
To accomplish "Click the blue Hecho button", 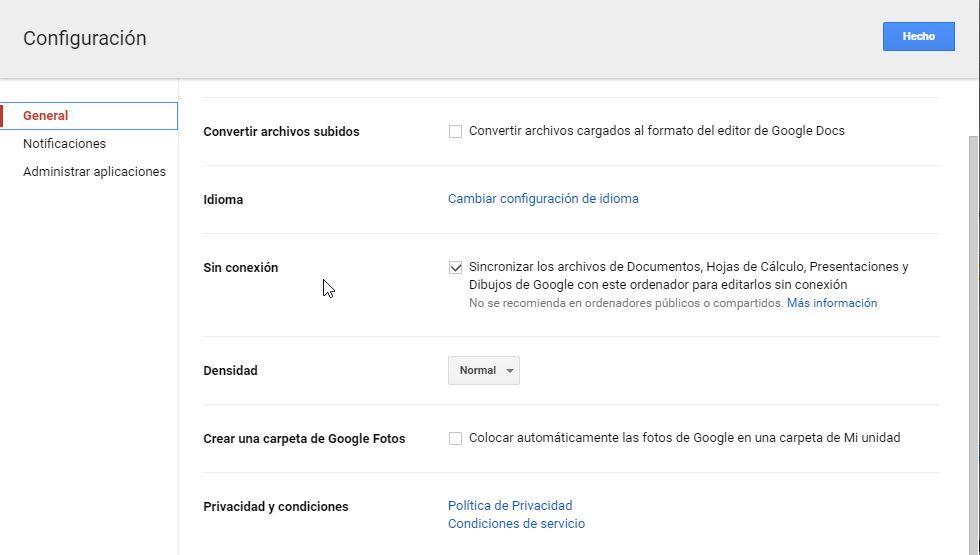I will (918, 36).
